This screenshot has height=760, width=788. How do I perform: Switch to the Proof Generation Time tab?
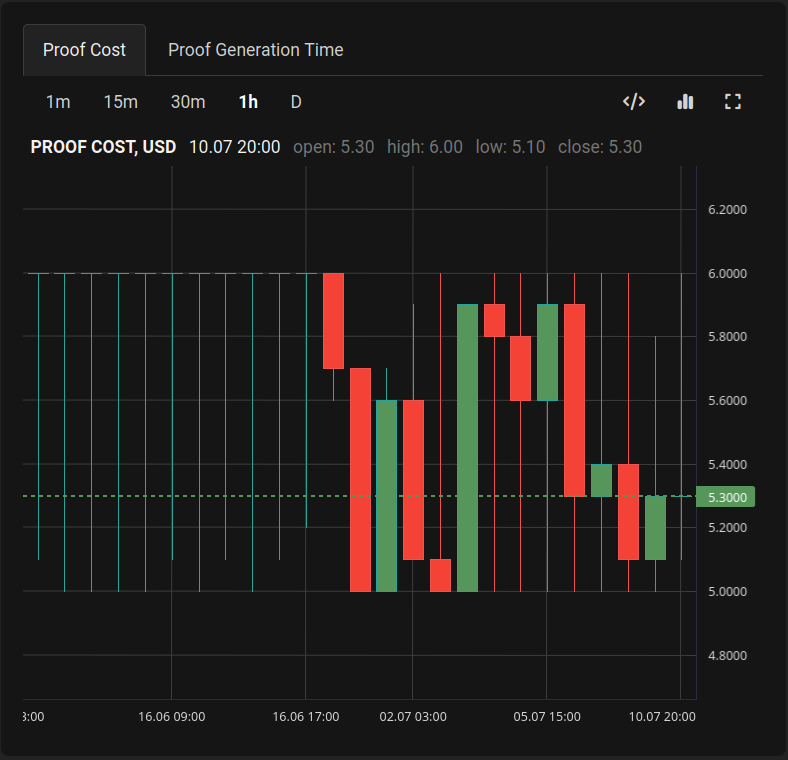click(x=255, y=50)
